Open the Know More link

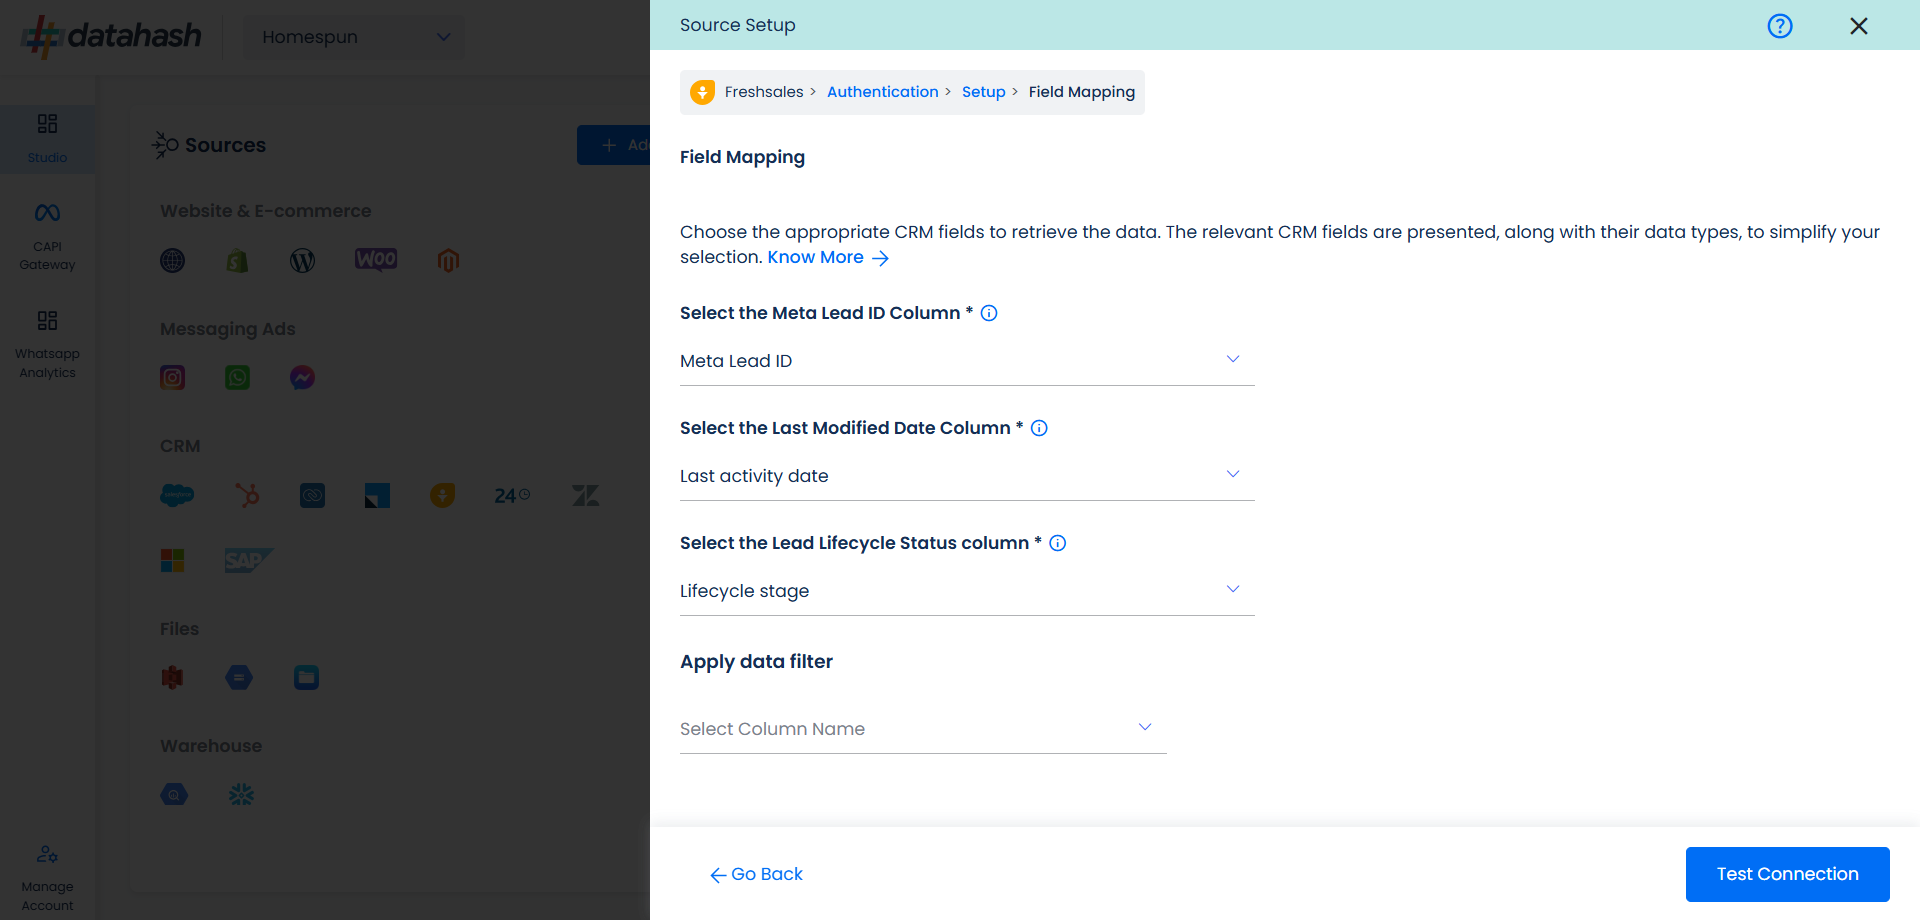coord(827,258)
